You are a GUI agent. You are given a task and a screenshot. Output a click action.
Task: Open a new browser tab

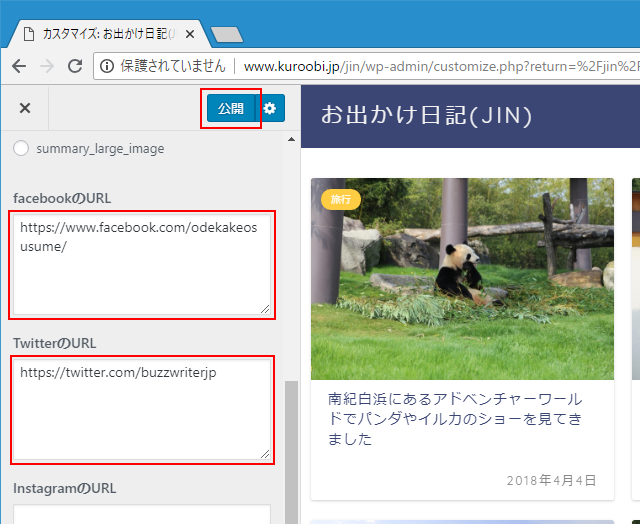227,34
